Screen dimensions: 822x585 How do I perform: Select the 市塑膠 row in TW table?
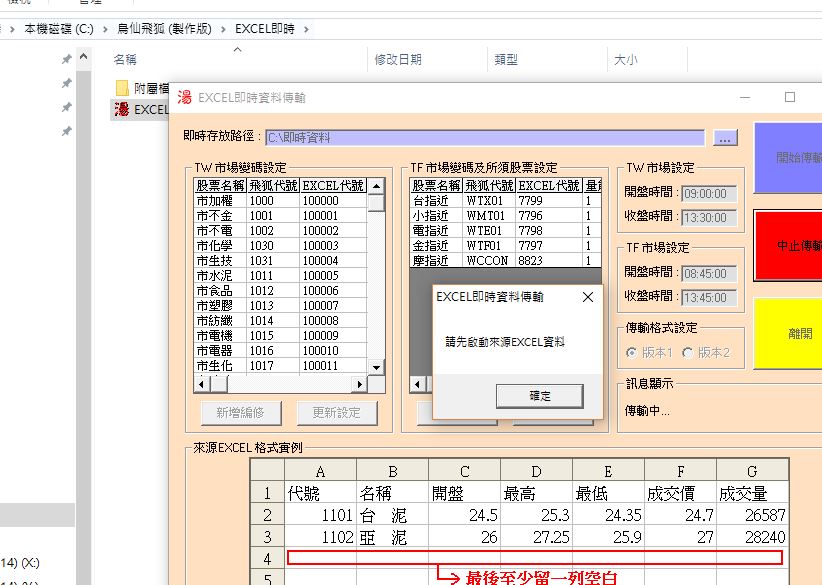[x=280, y=306]
